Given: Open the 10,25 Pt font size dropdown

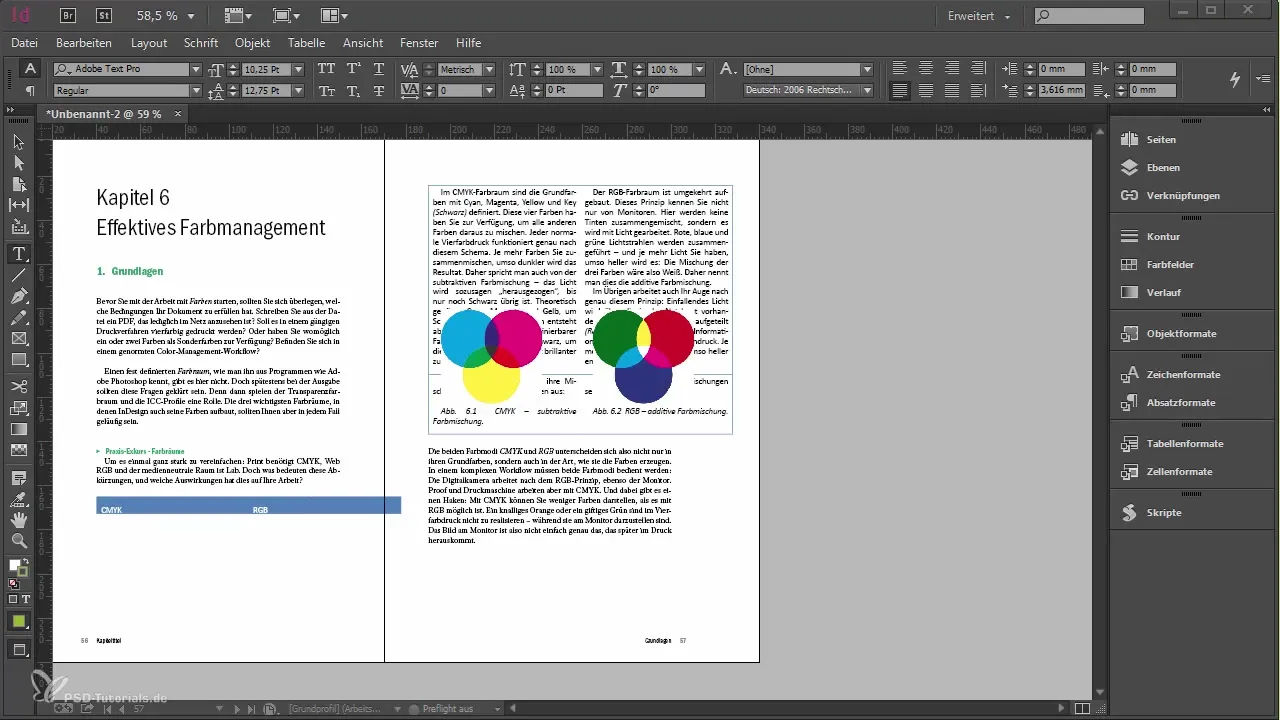Looking at the screenshot, I should point(300,70).
